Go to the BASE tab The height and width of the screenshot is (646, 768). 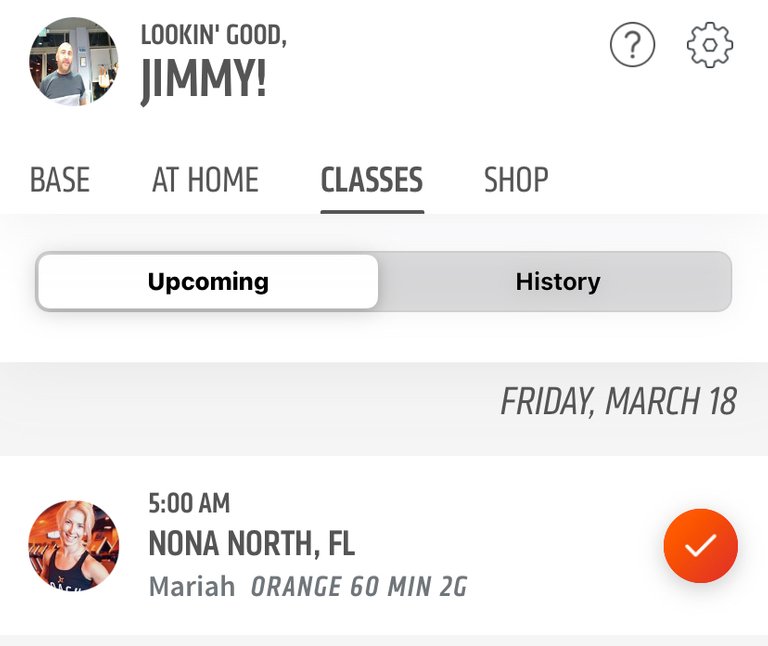[x=60, y=180]
